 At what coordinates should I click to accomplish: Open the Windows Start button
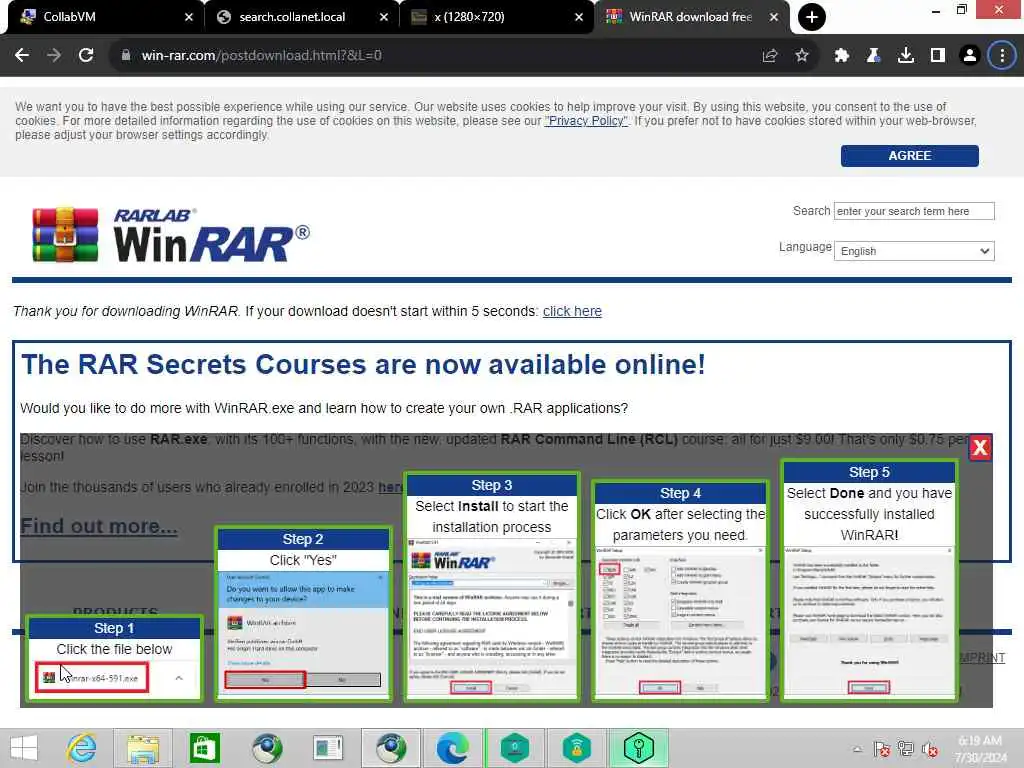point(24,748)
